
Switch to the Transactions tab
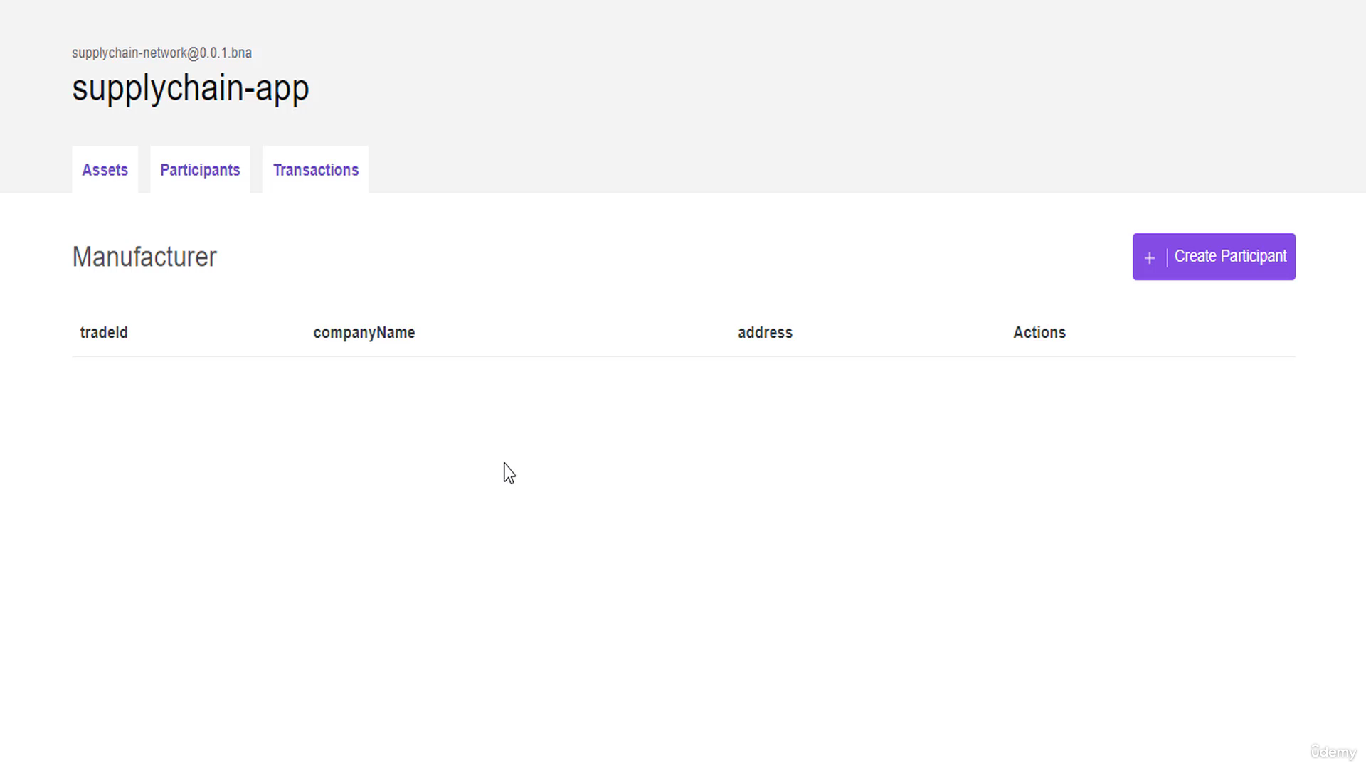[315, 169]
